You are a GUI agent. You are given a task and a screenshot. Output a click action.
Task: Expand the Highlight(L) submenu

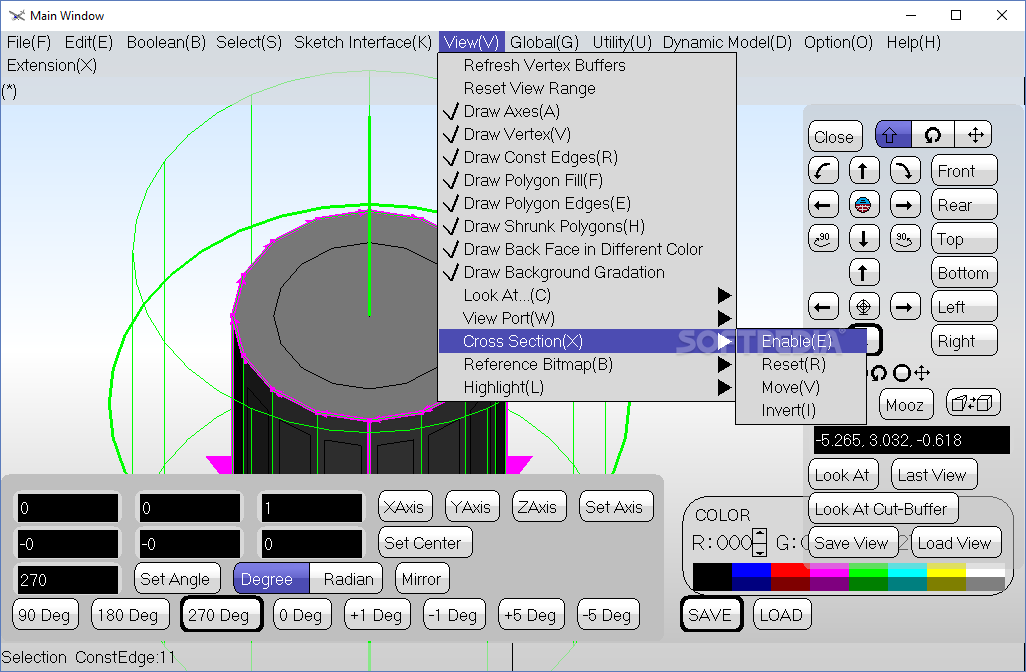[587, 387]
